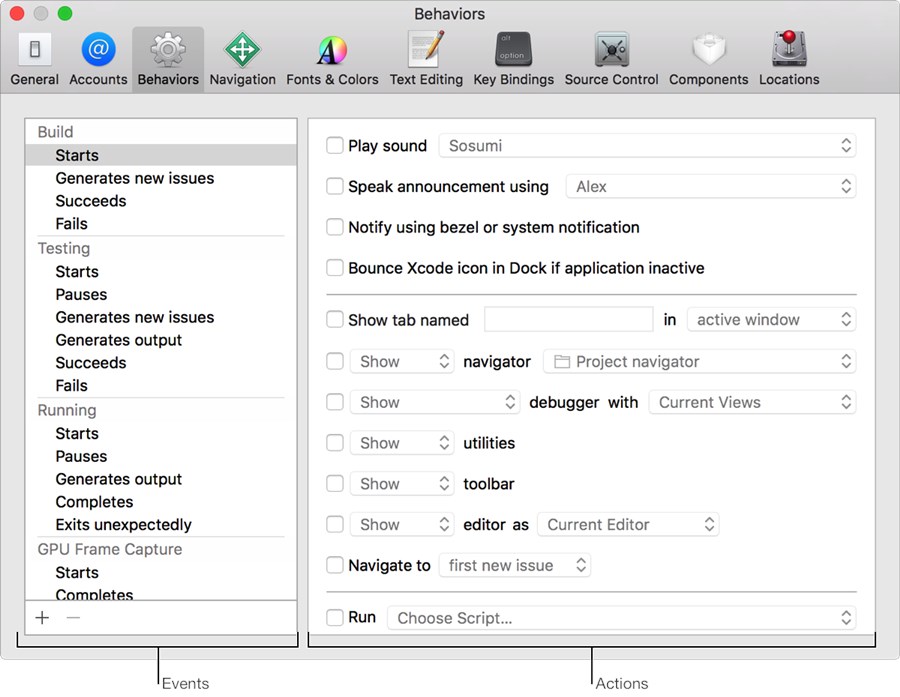The image size is (900, 697).
Task: Toggle the toolbar action checkbox
Action: click(335, 483)
